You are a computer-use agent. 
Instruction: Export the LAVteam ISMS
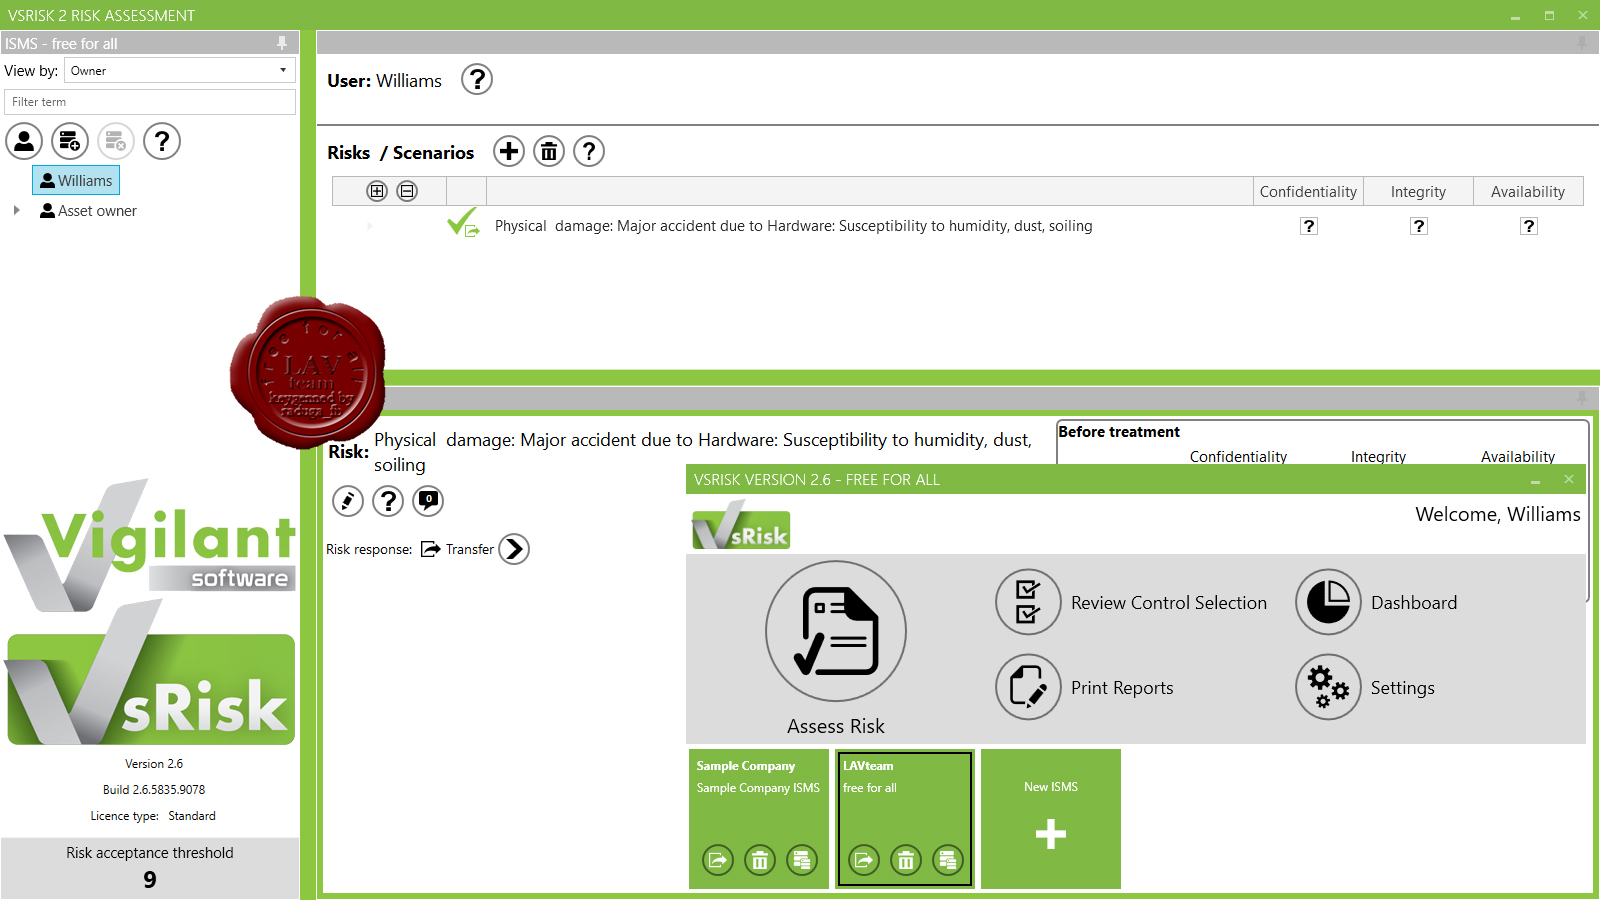(x=864, y=859)
